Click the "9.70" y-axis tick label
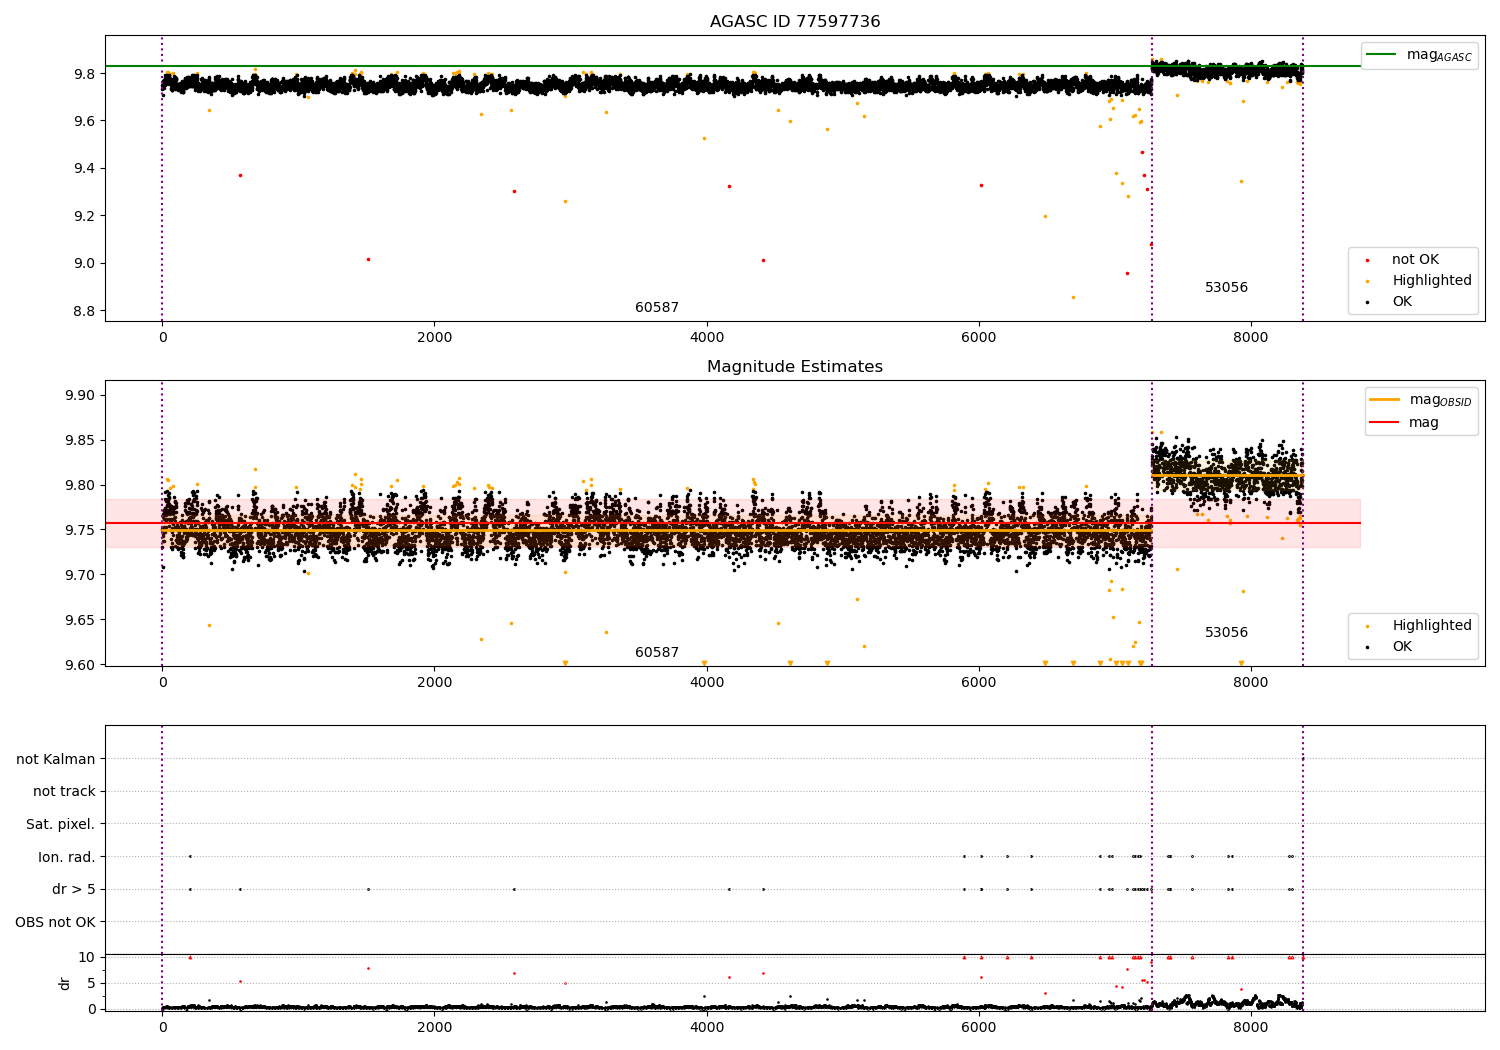This screenshot has width=1500, height=1050. point(81,575)
